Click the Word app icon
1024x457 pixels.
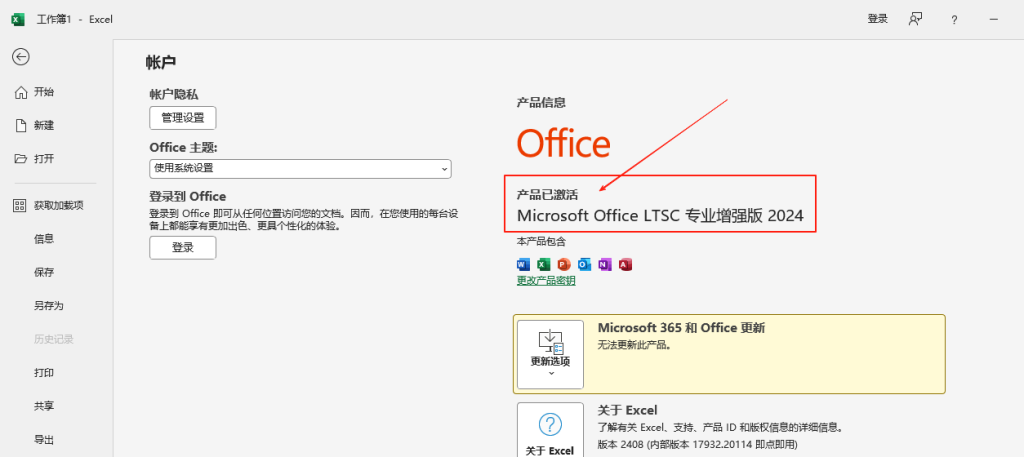point(523,264)
